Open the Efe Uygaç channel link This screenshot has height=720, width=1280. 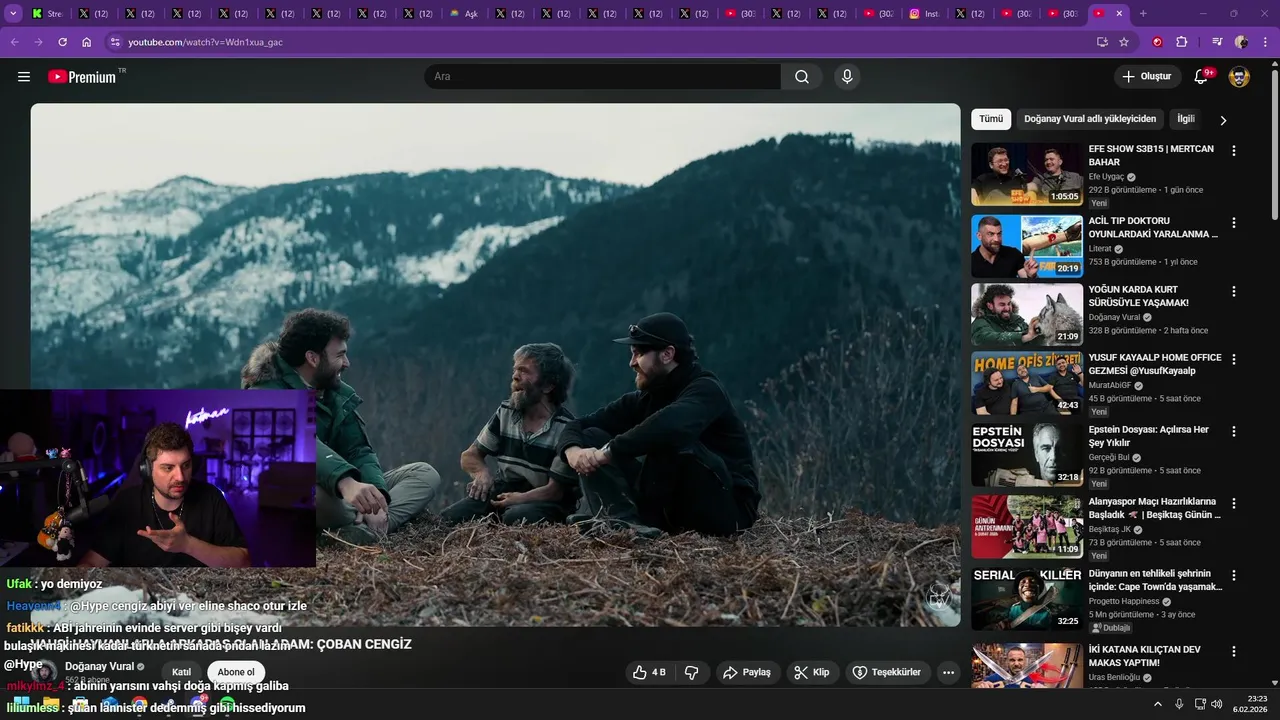click(1106, 177)
